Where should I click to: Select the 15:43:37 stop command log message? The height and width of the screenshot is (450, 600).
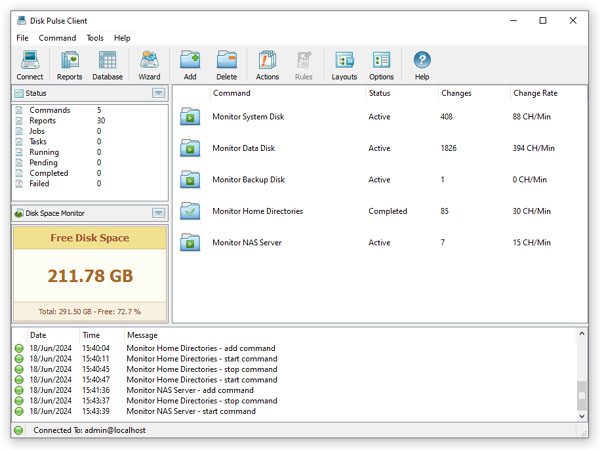point(202,401)
